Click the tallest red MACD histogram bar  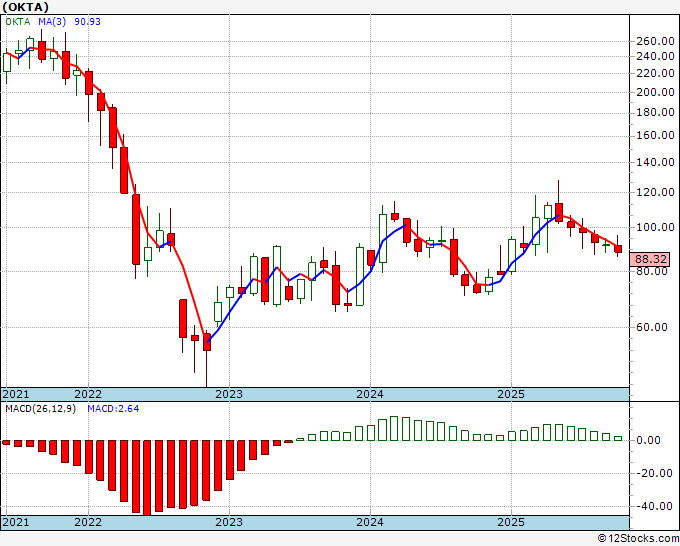pos(148,478)
